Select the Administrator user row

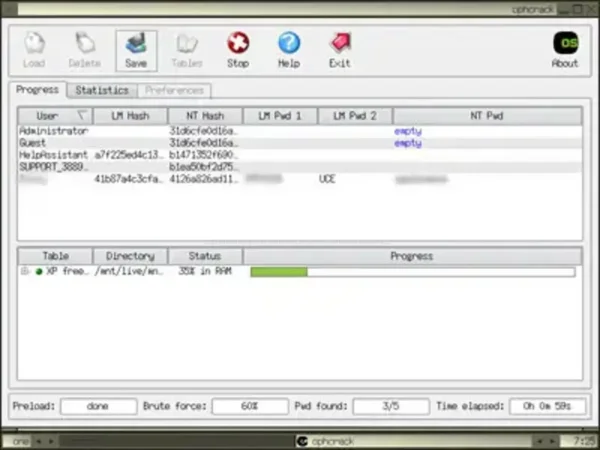(300, 131)
